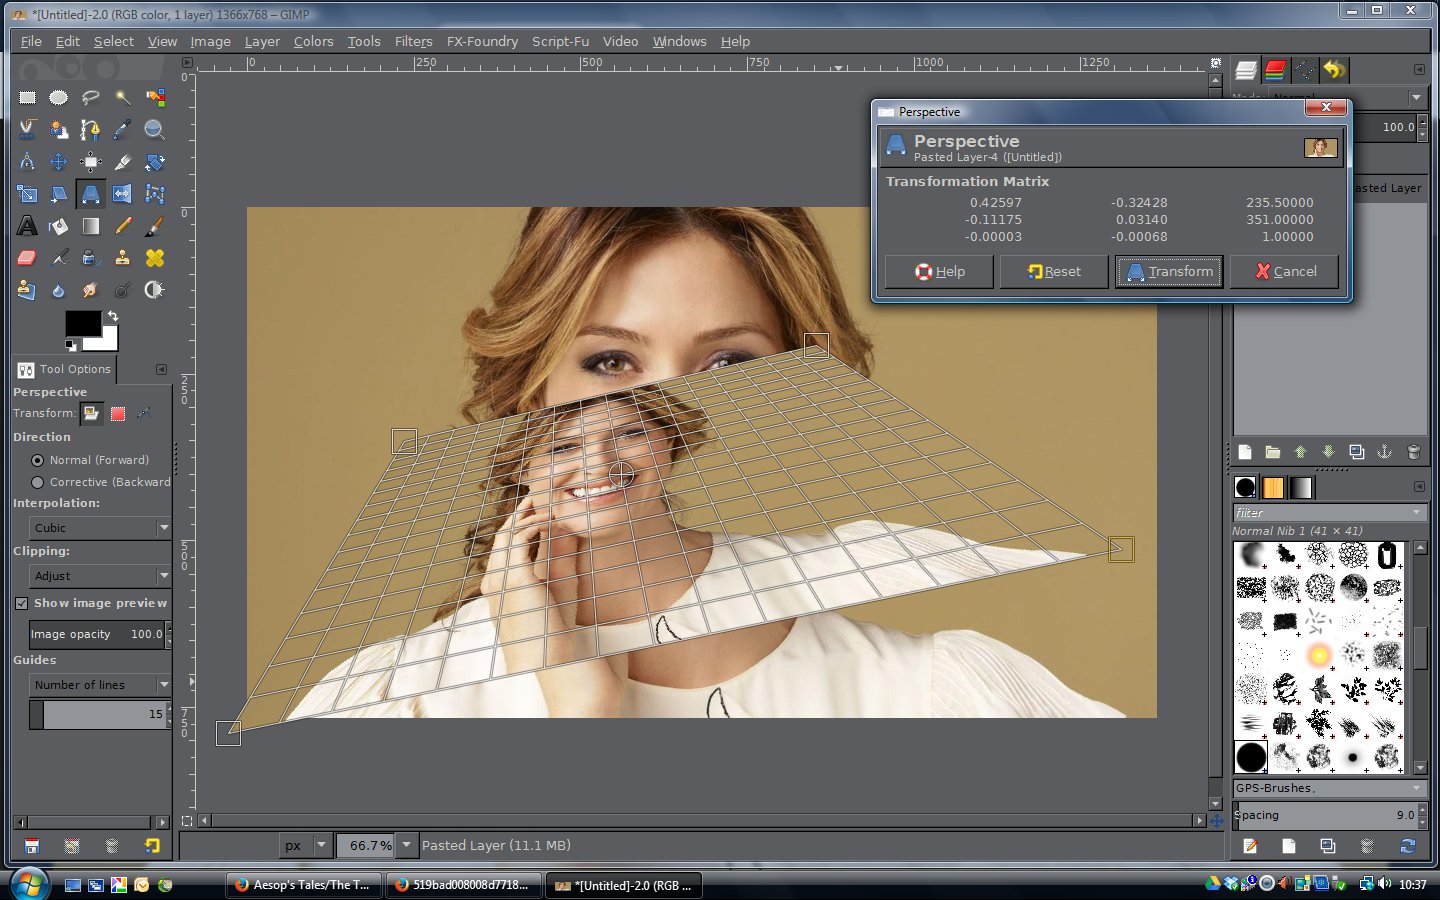Open the Cubic interpolation dropdown
This screenshot has height=900, width=1440.
point(100,528)
